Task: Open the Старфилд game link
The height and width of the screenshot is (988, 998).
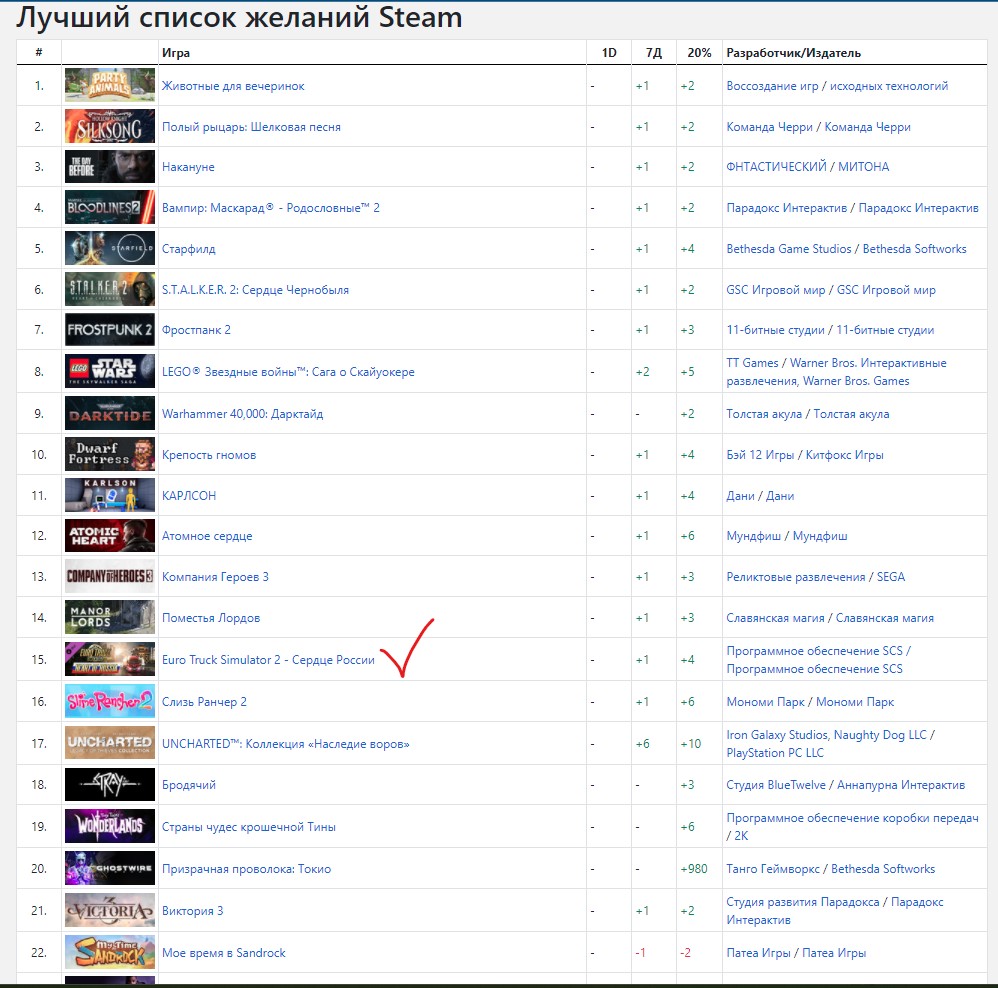Action: pos(188,249)
